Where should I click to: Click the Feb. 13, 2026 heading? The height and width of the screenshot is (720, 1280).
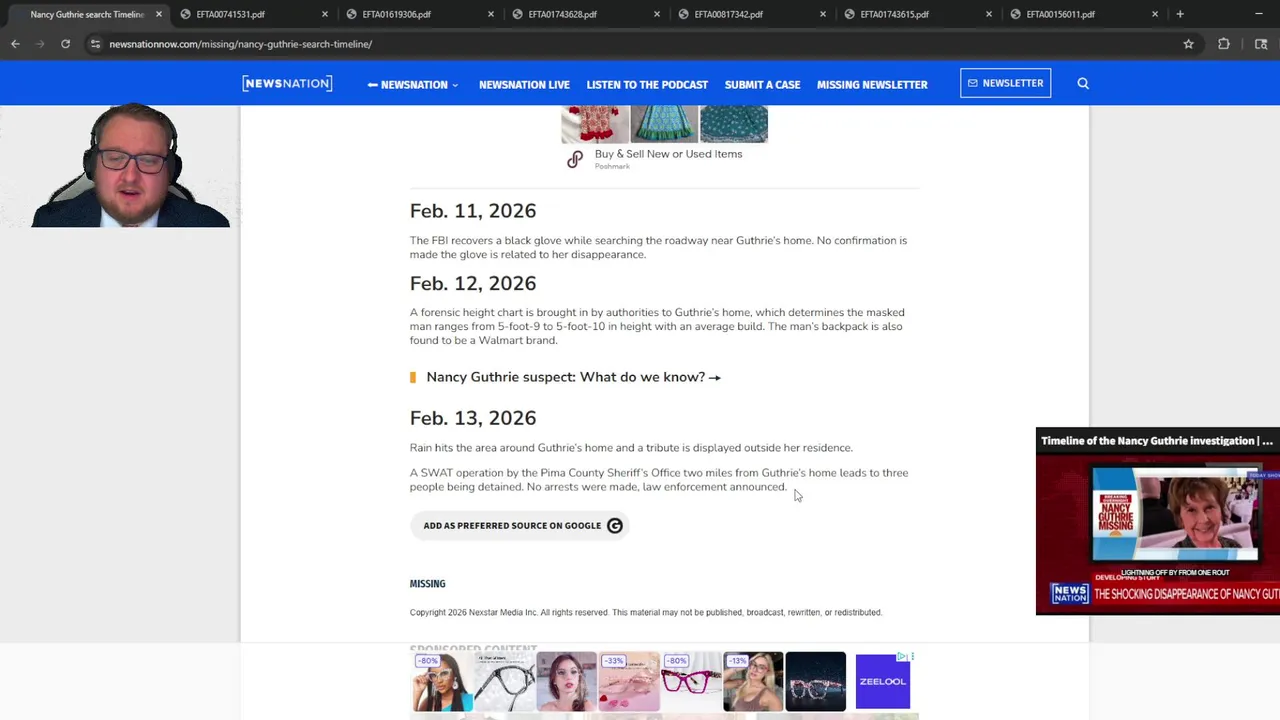pos(473,418)
